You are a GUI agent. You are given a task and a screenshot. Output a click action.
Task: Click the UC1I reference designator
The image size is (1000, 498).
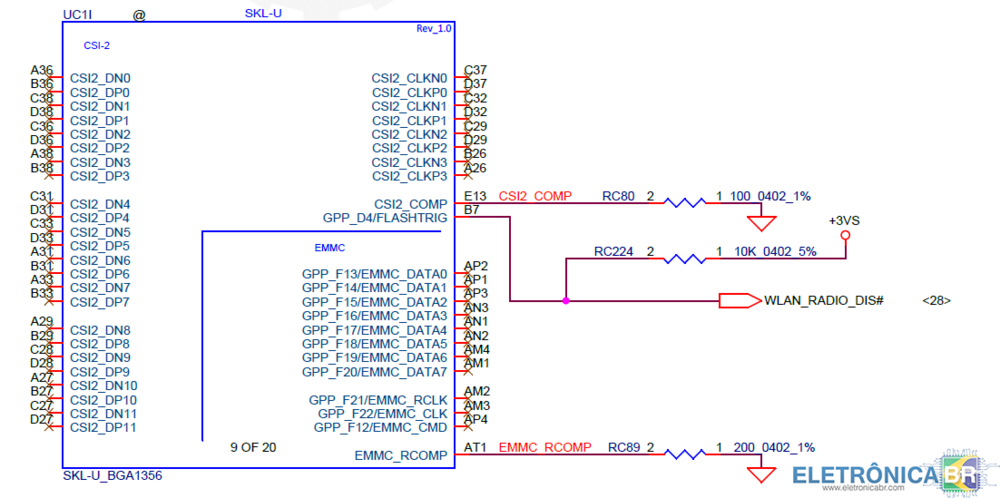[x=78, y=15]
